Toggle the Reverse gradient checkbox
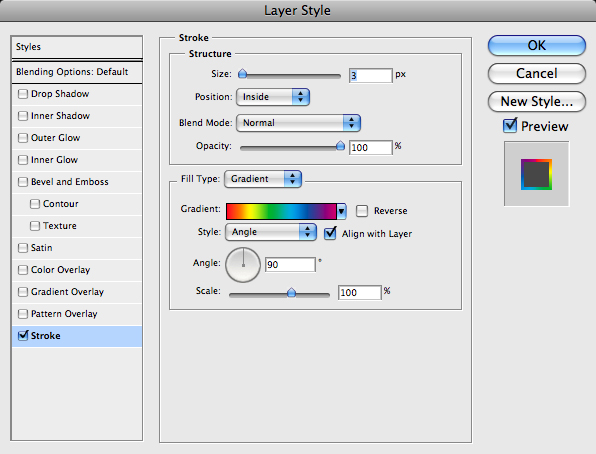 click(362, 211)
